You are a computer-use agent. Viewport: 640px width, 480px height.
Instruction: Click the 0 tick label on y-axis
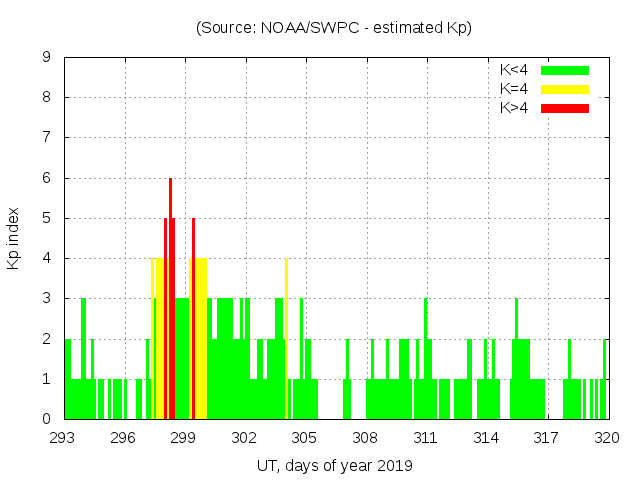point(47,419)
